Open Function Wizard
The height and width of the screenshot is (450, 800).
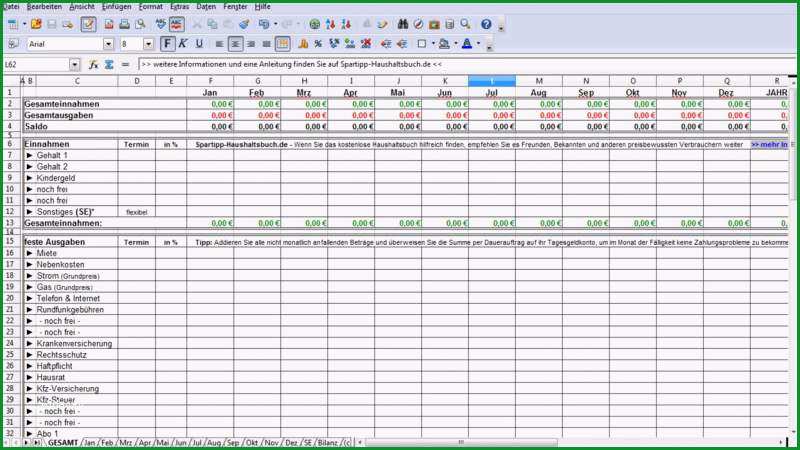(93, 65)
